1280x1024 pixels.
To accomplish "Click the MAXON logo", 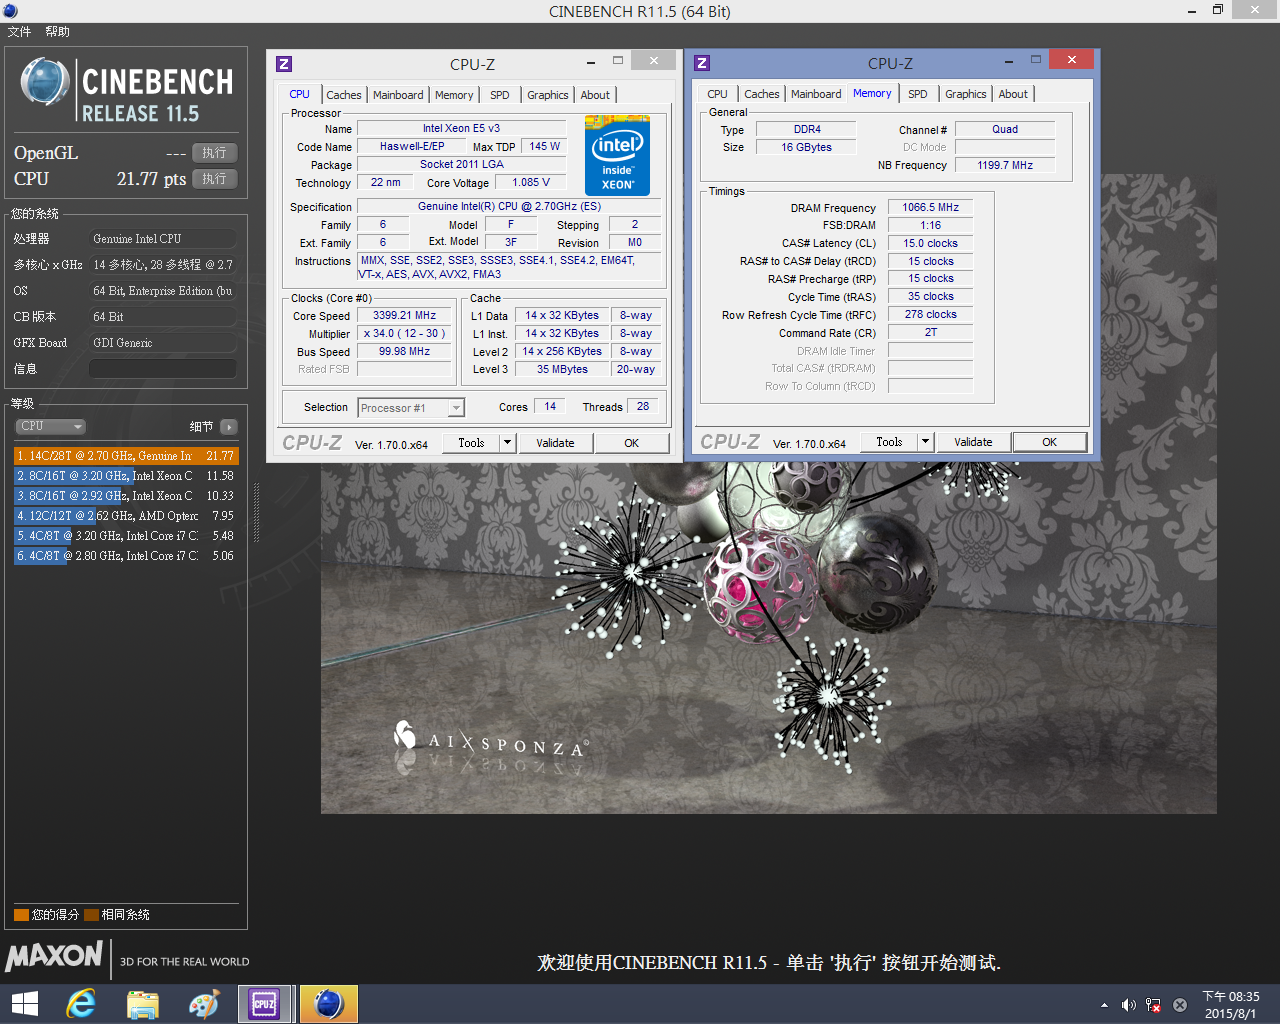I will 54,957.
